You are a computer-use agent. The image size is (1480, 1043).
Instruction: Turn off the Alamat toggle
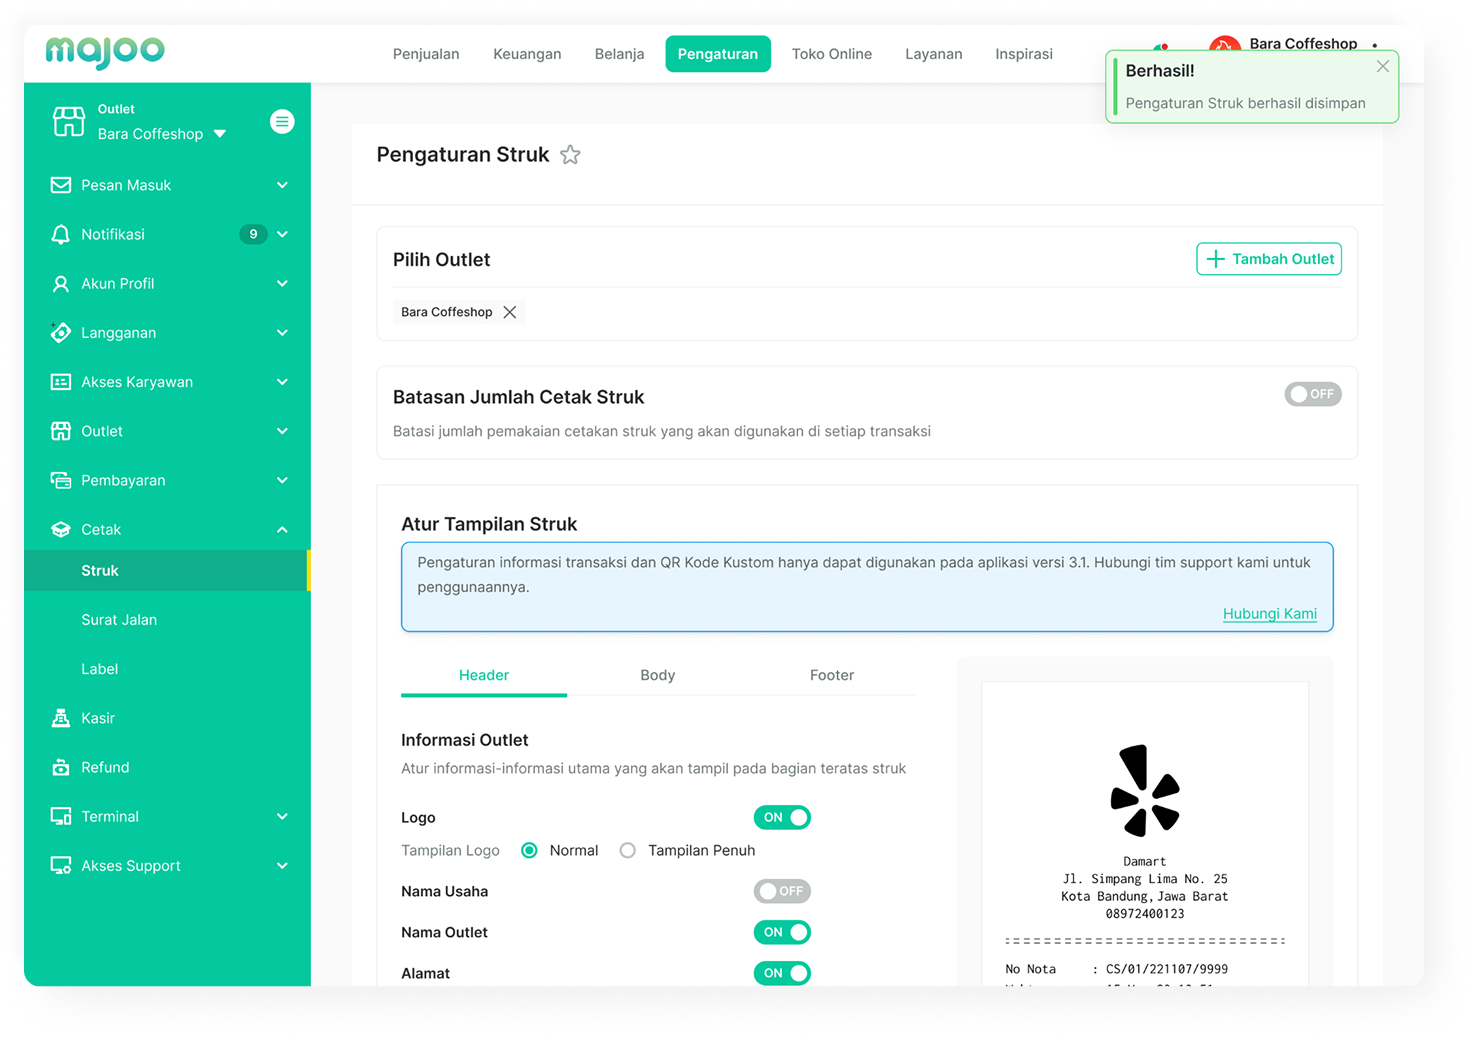tap(782, 973)
